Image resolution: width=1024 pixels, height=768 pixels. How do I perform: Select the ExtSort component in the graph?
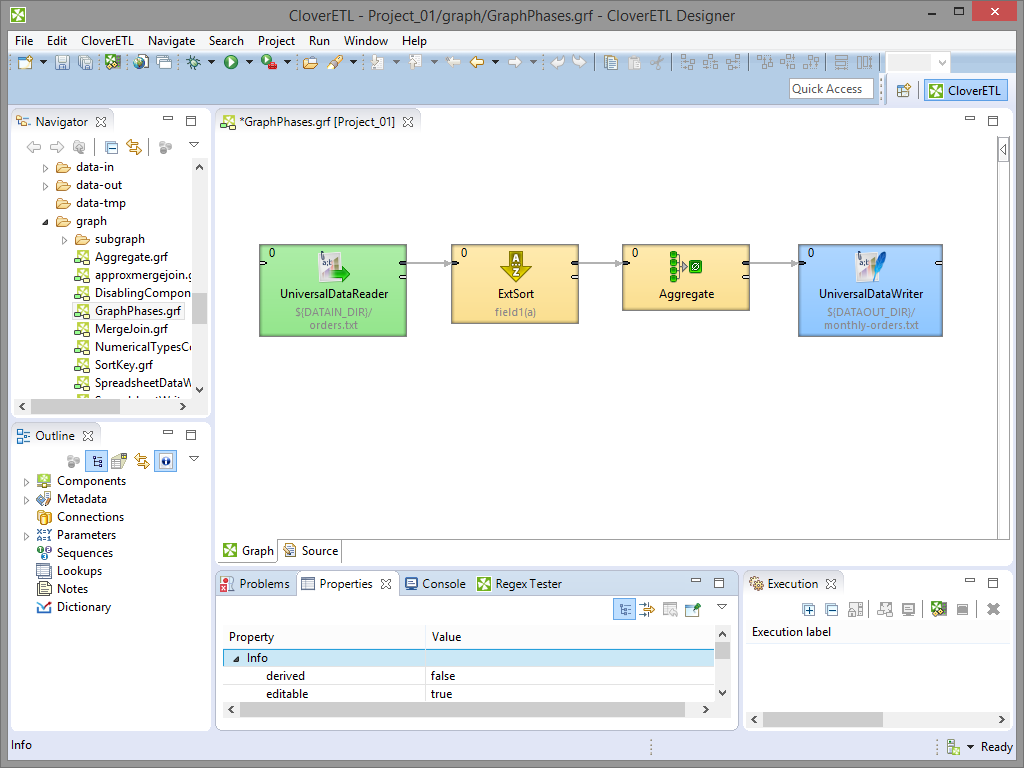(x=515, y=283)
